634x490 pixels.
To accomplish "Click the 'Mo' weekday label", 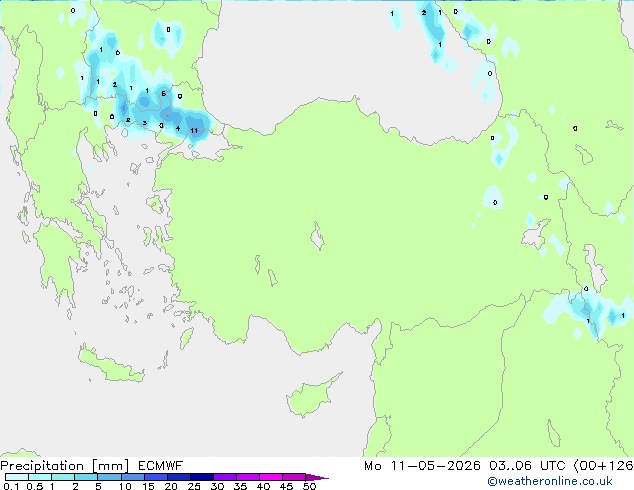I will coord(373,466).
